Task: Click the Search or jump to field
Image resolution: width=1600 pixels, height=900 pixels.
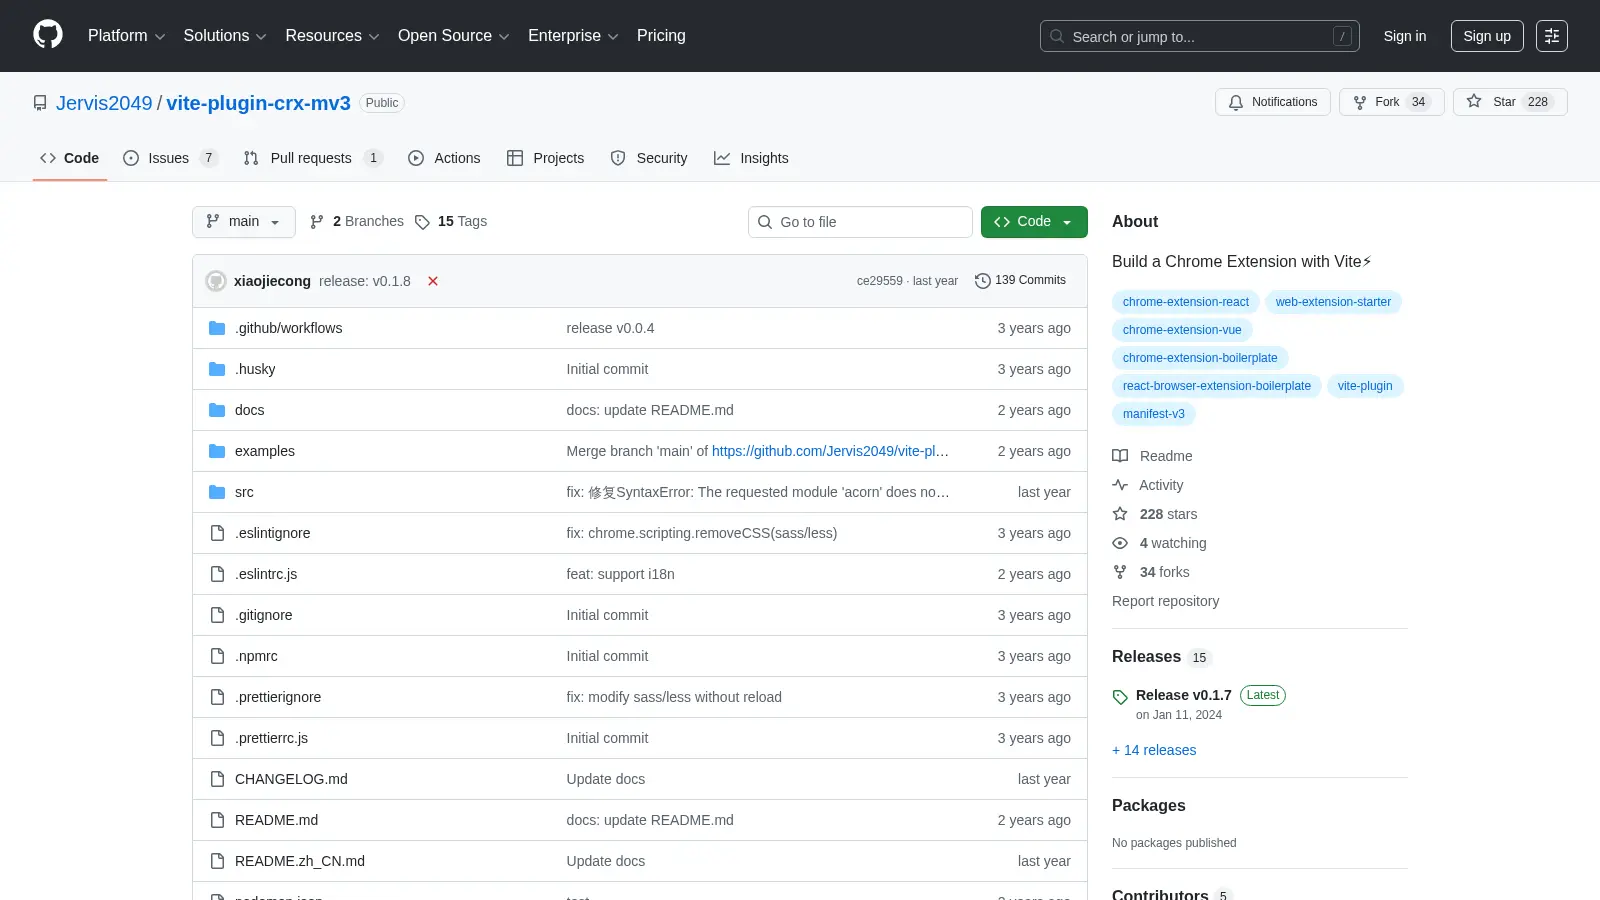Action: pos(1200,36)
